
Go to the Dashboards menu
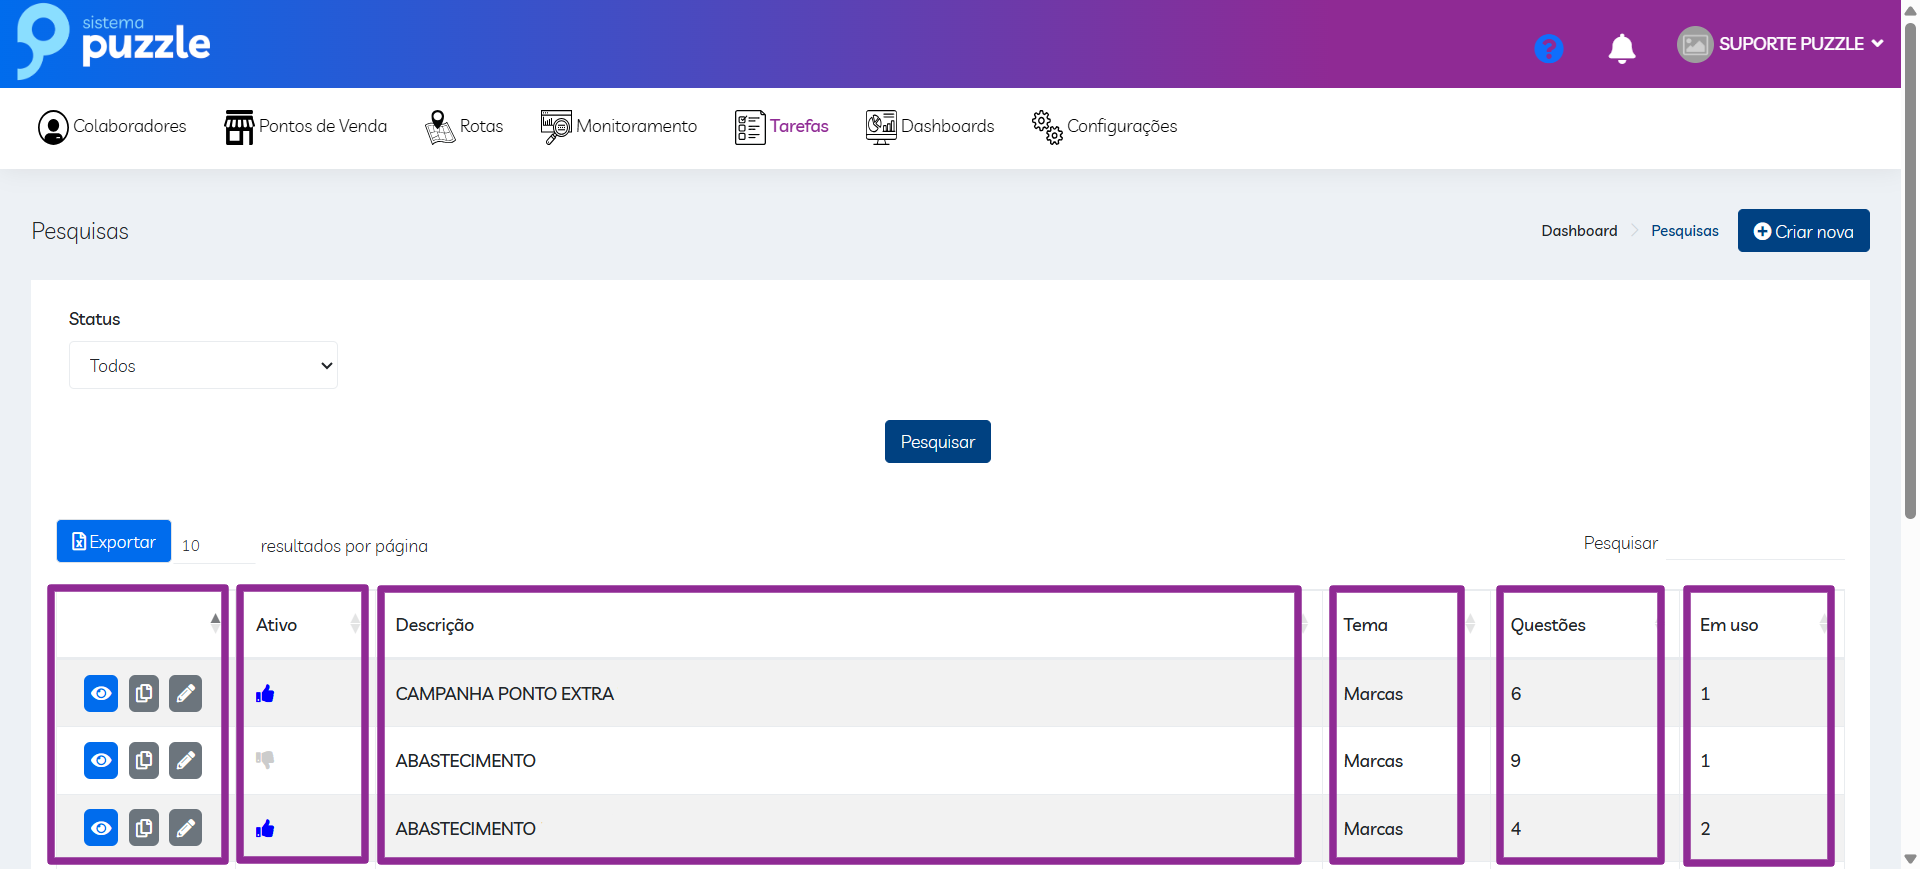(x=930, y=127)
